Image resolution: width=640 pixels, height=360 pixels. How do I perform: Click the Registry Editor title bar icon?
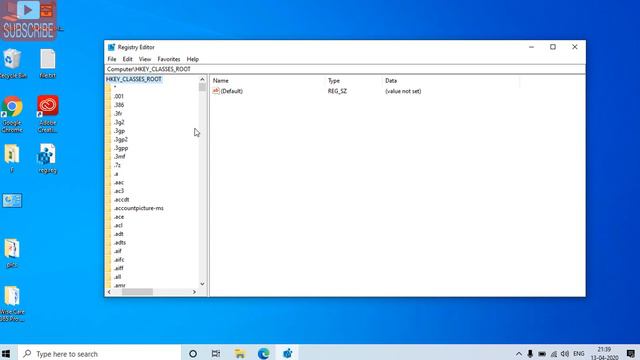[111, 47]
